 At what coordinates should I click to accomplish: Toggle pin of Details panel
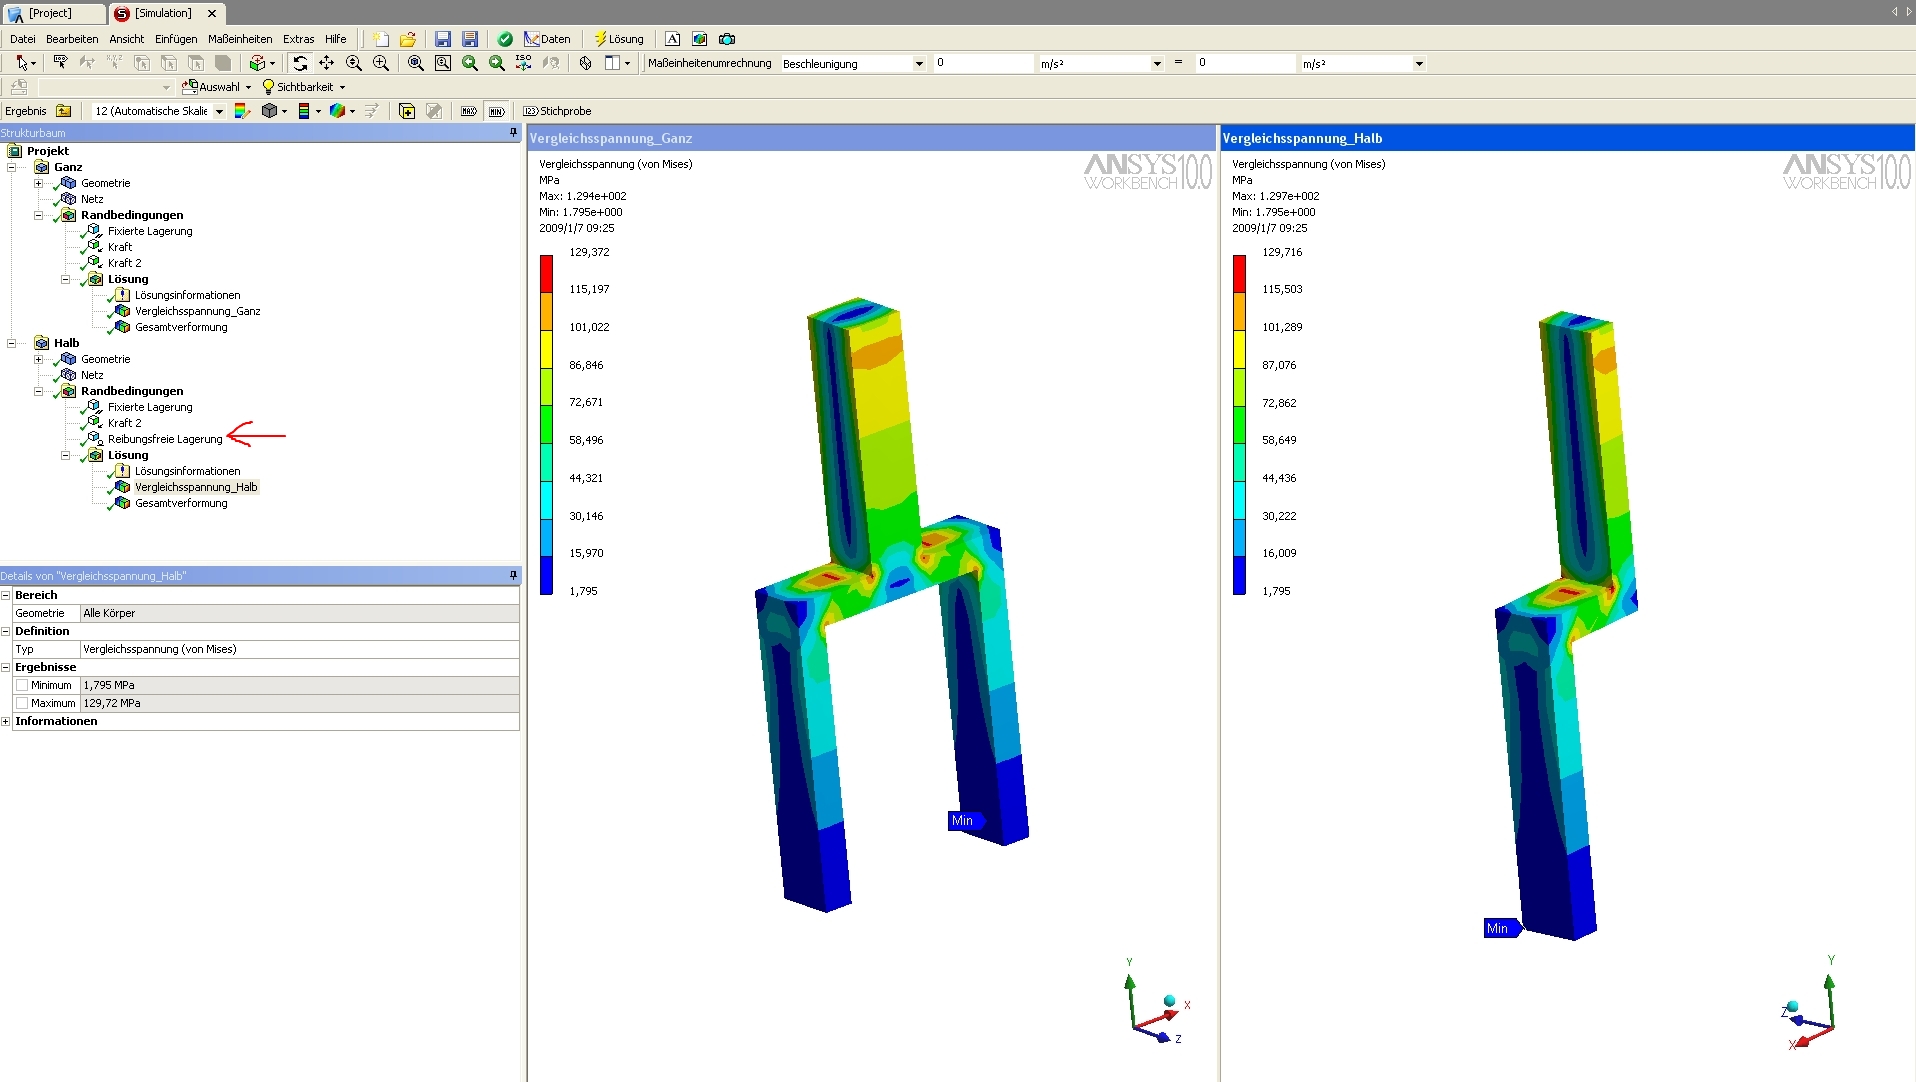pyautogui.click(x=513, y=575)
